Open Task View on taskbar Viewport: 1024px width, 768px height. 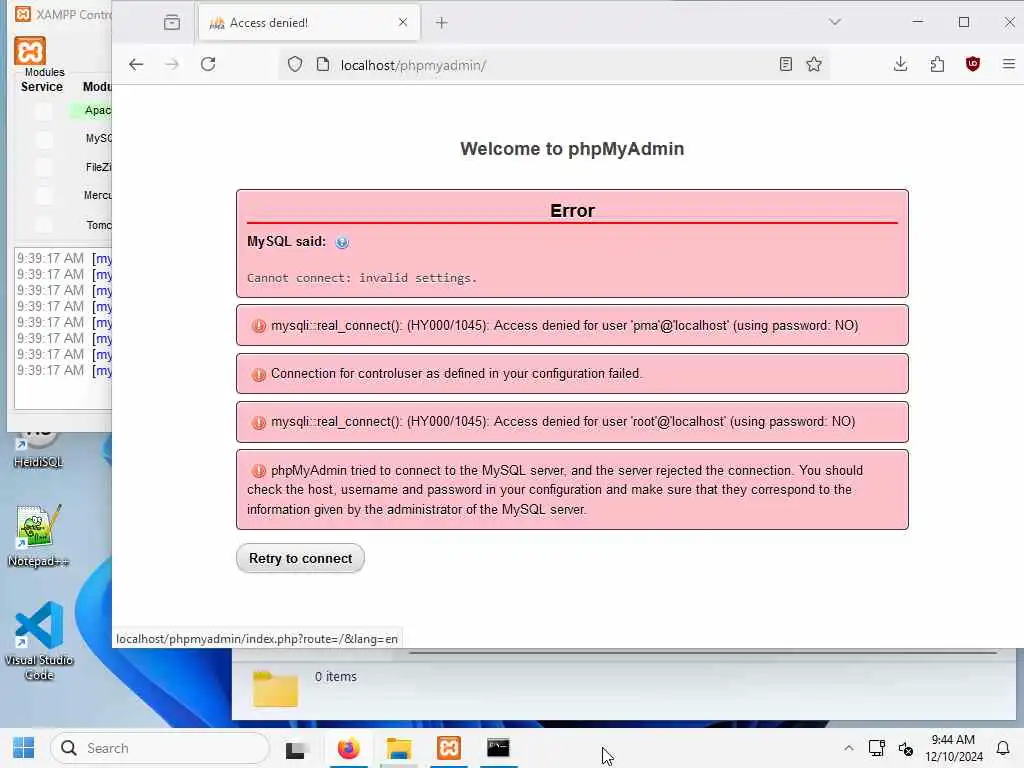(295, 748)
